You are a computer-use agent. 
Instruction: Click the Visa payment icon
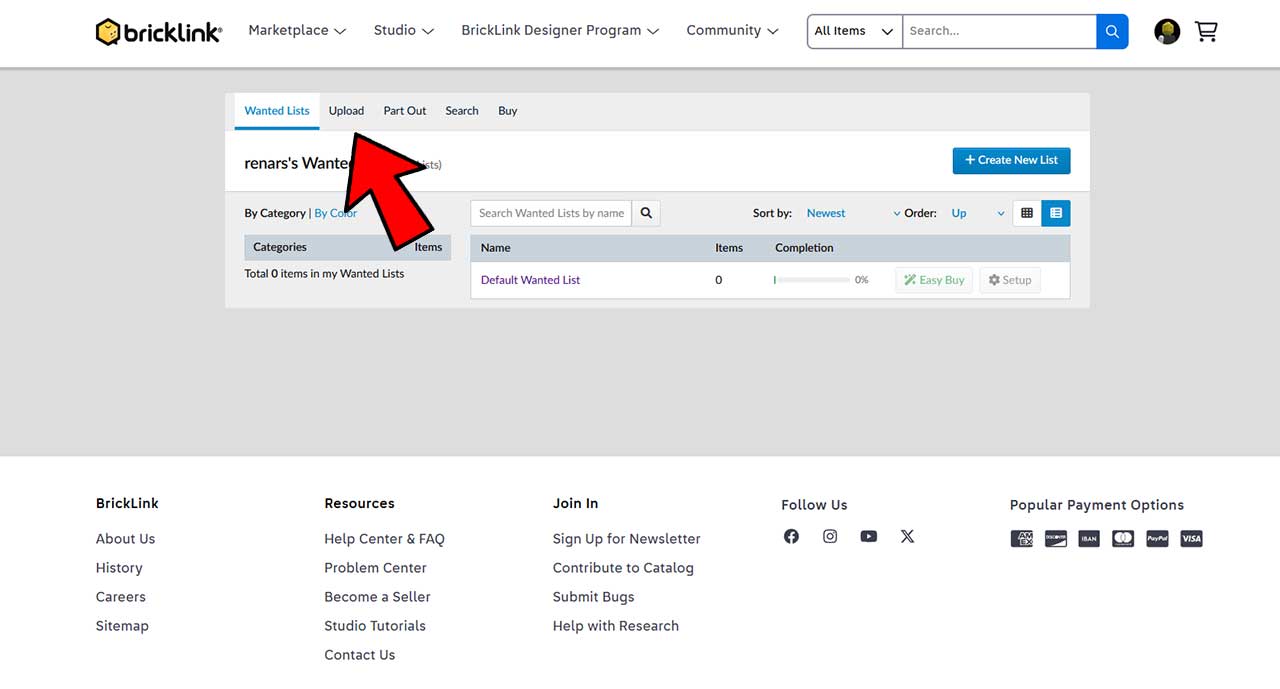pyautogui.click(x=1191, y=539)
